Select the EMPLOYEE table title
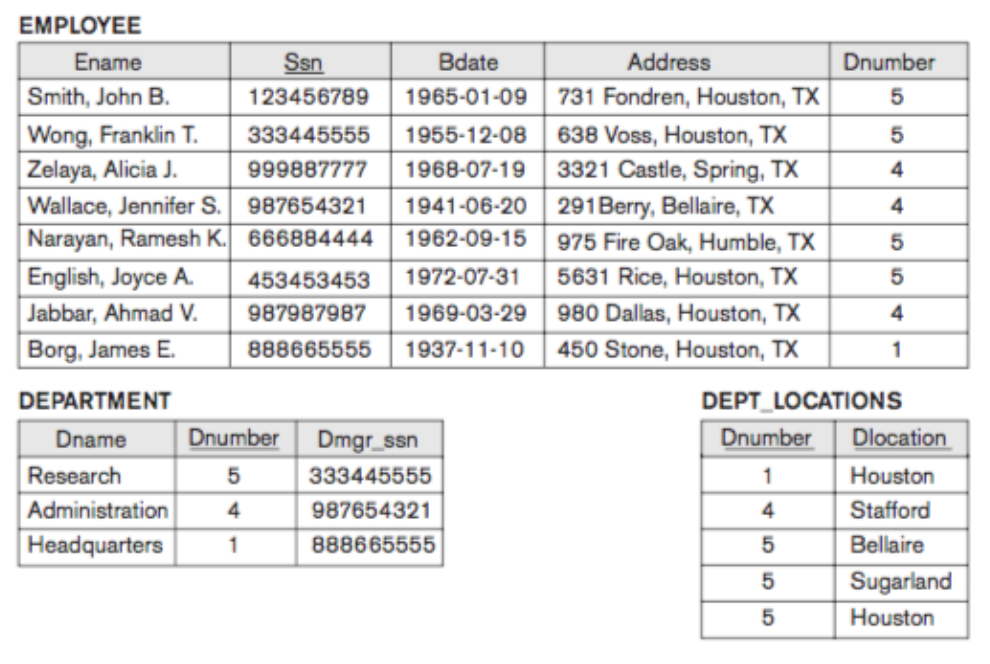The width and height of the screenshot is (990, 664). coord(81,22)
